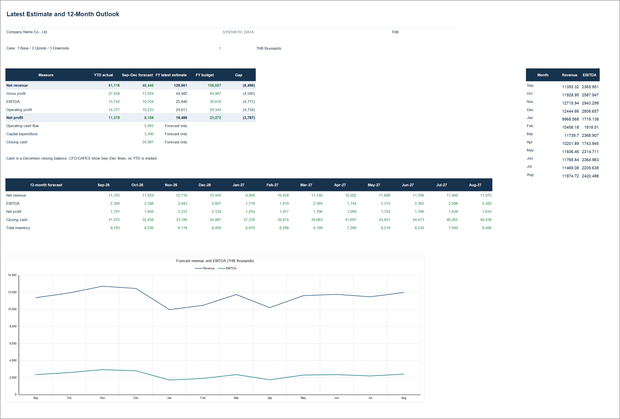The image size is (620, 419).
Task: Select the 'Capital expenditure' row label
Action: click(x=22, y=134)
